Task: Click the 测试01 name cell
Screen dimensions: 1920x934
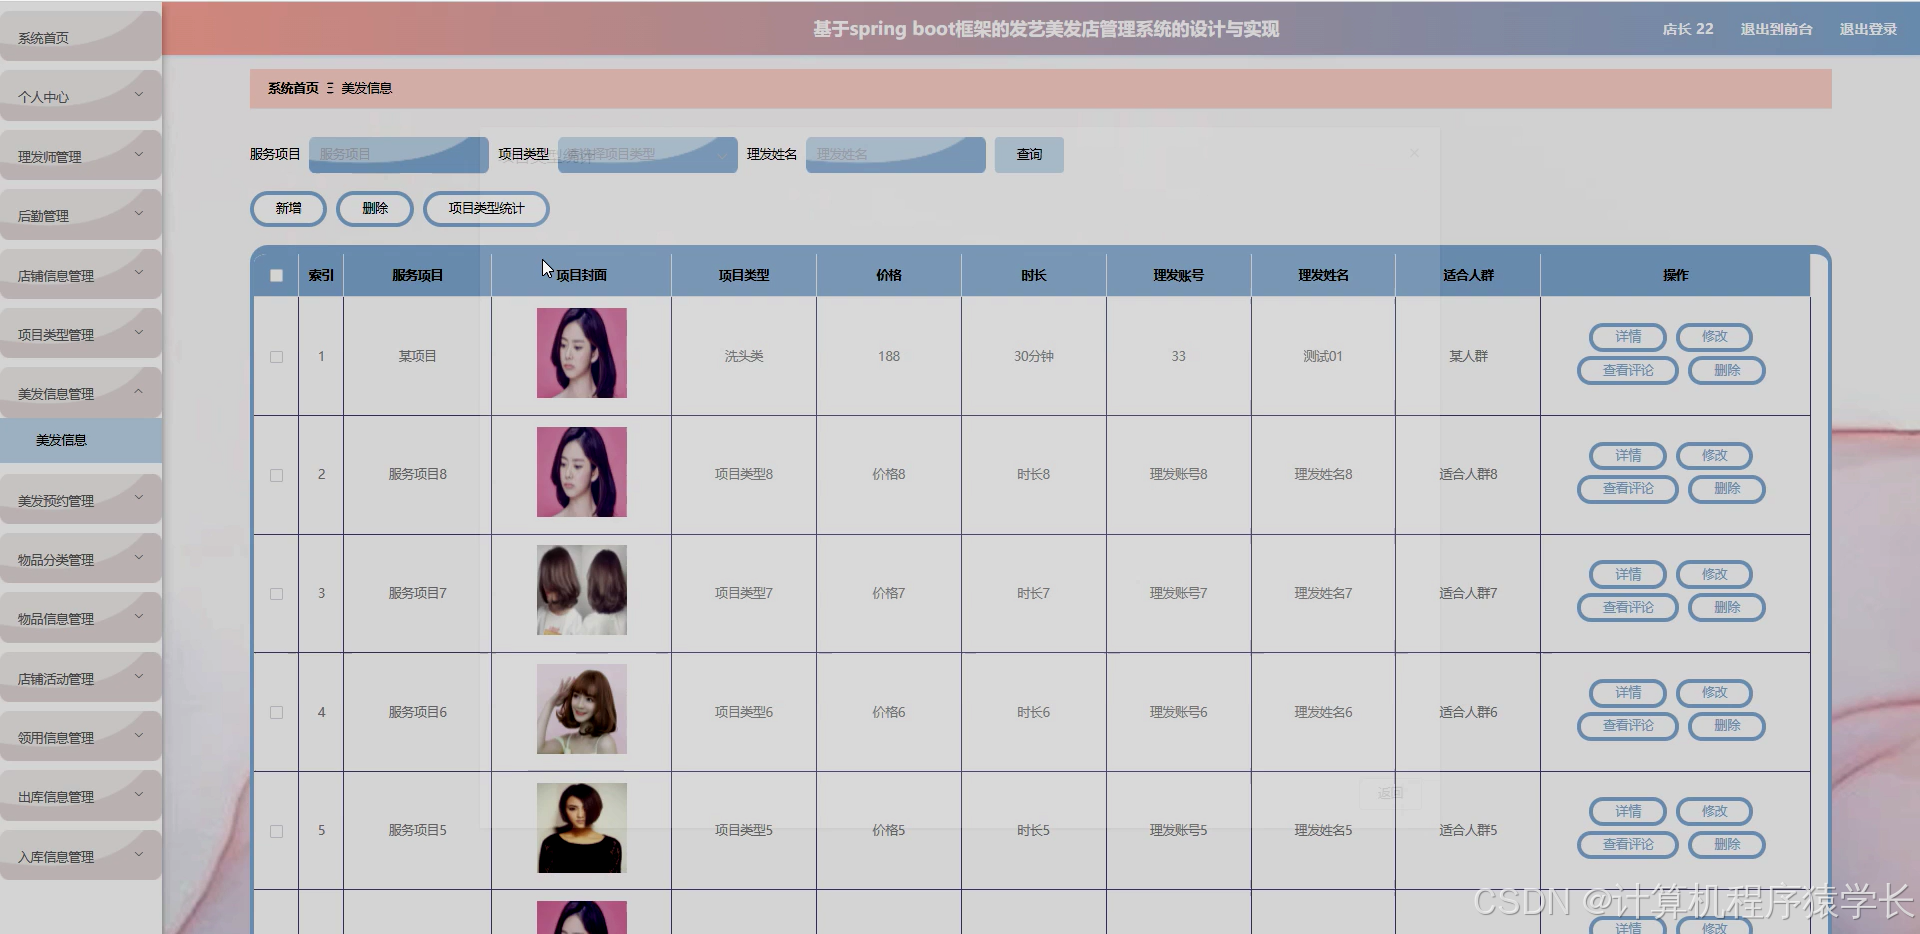Action: pos(1323,356)
